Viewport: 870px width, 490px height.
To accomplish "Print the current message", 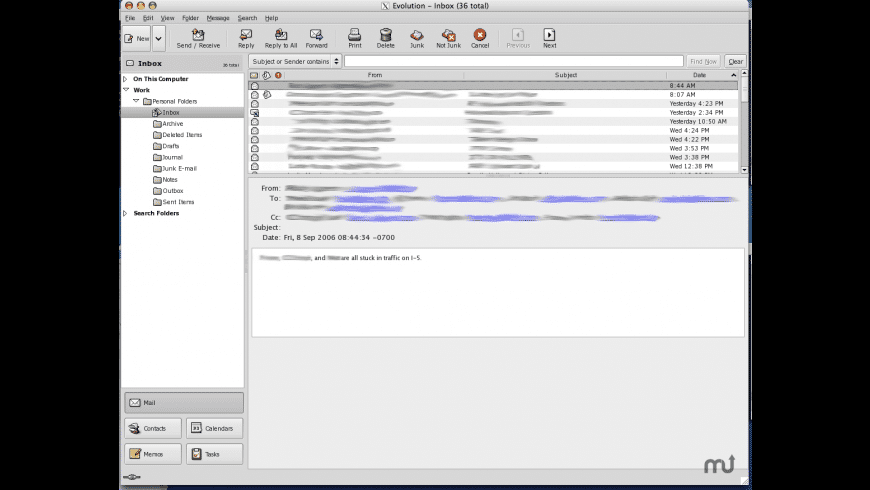I will (355, 38).
